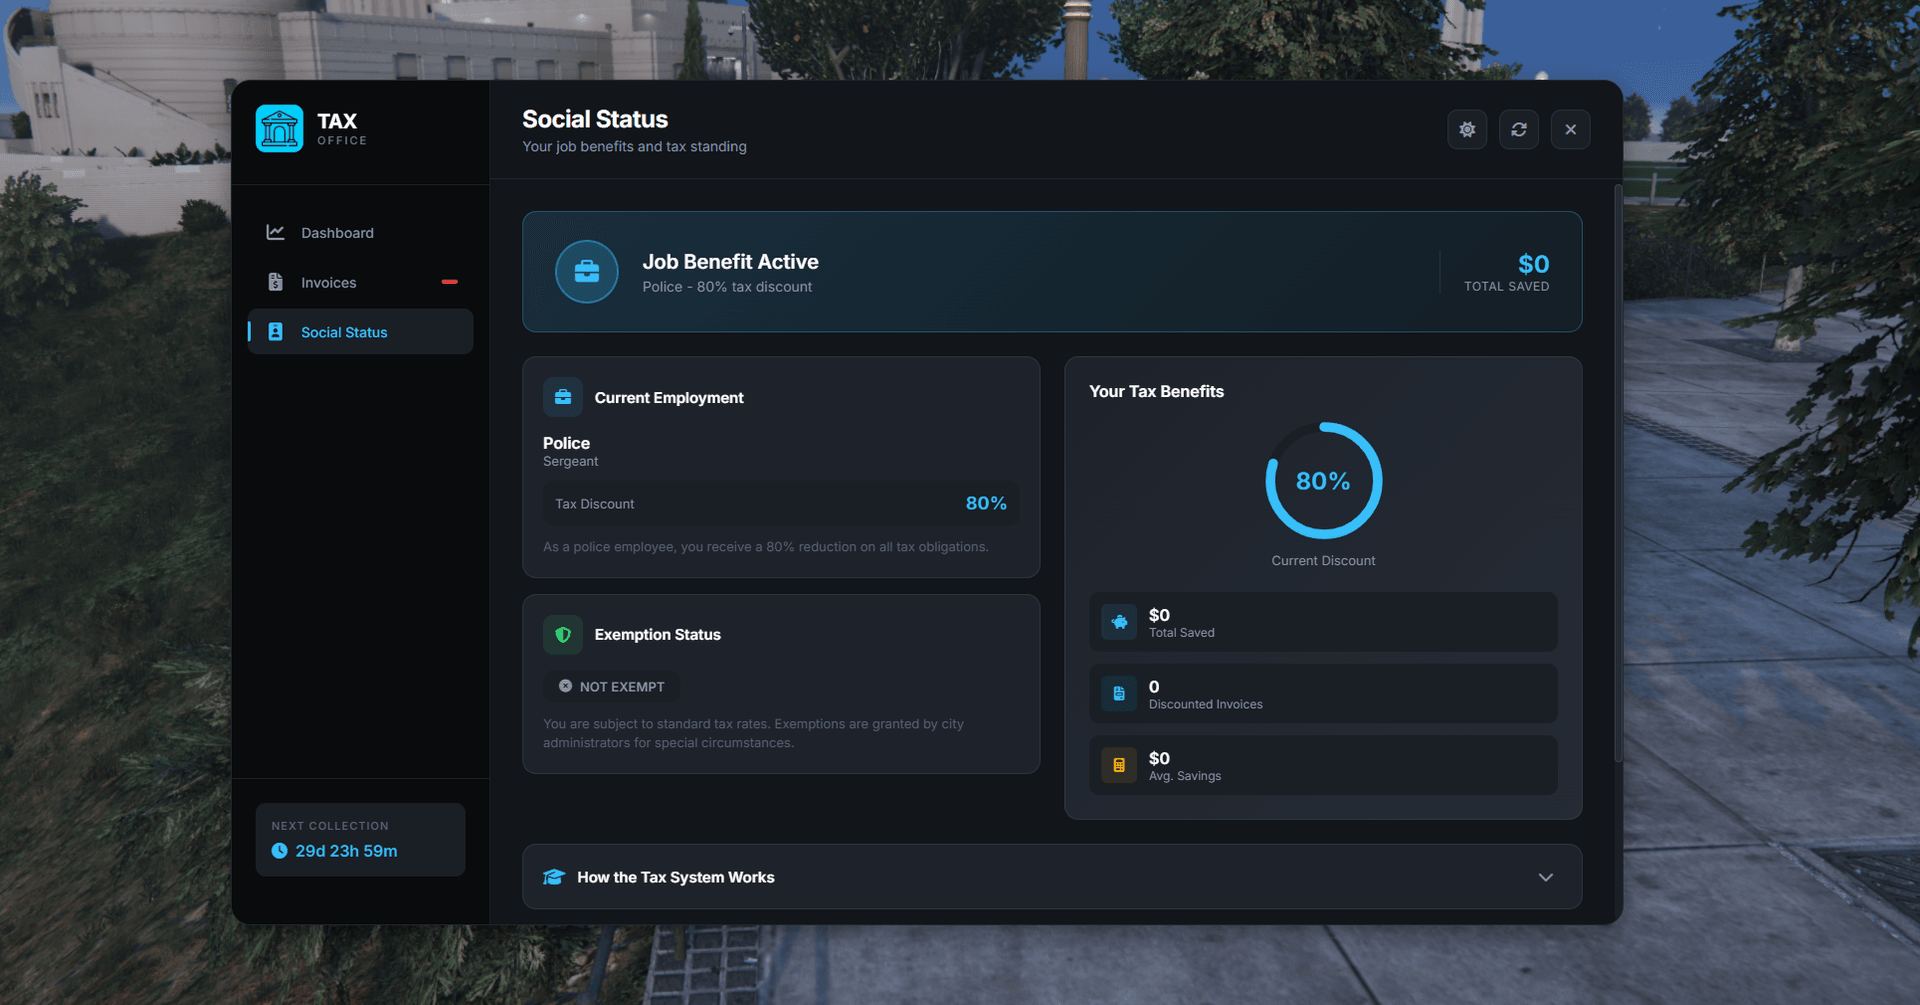This screenshot has width=1920, height=1005.
Task: Click the Discounted Invoices document icon
Action: point(1119,694)
